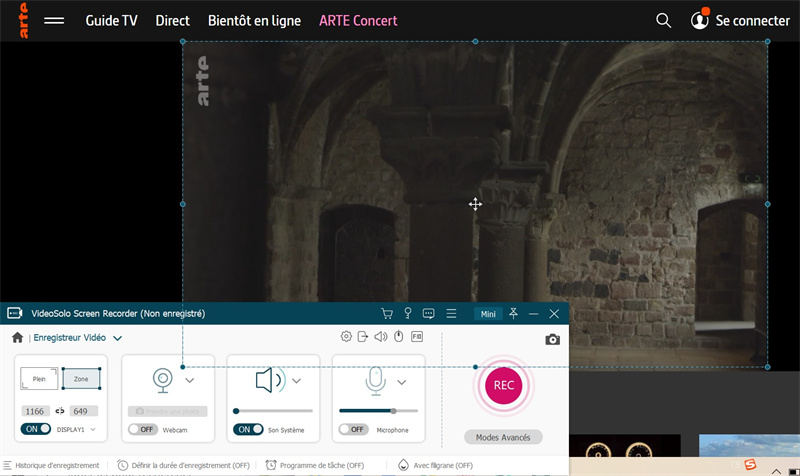
Task: Open ARTE site search magnifier
Action: (x=663, y=20)
